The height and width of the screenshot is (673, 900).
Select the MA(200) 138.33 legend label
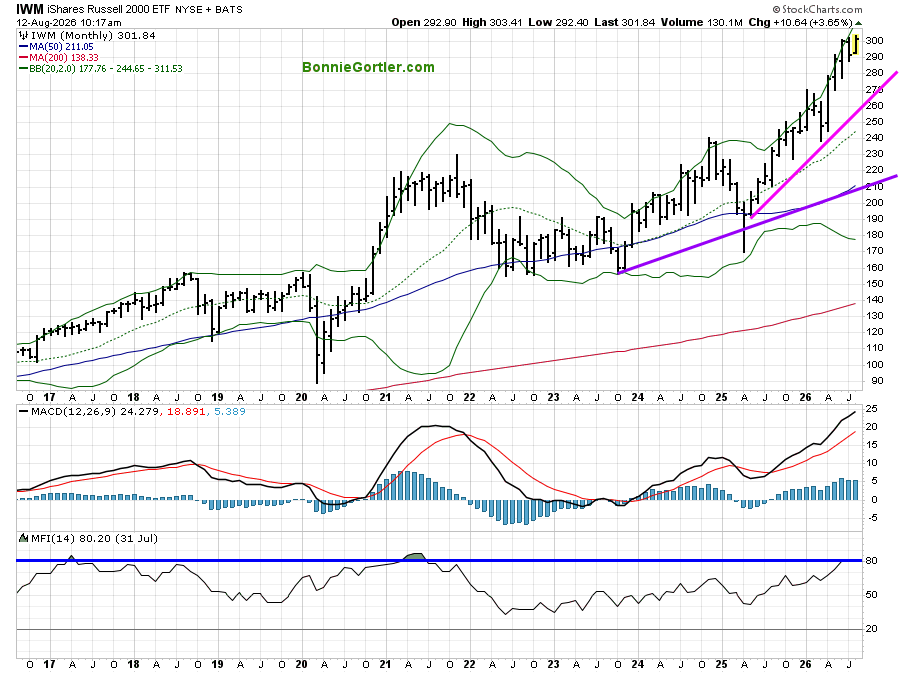pos(64,57)
